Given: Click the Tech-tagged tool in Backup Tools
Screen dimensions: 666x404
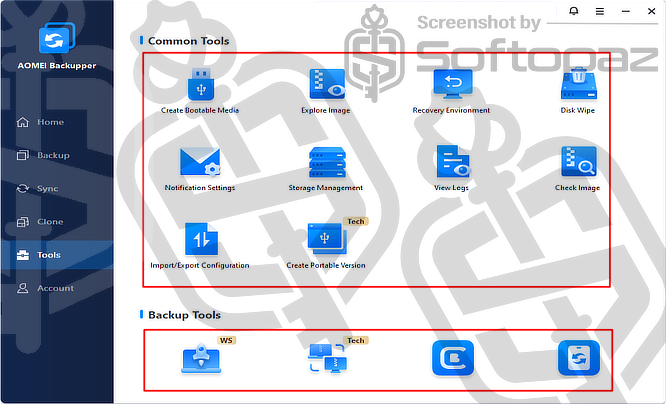Looking at the screenshot, I should coord(326,359).
